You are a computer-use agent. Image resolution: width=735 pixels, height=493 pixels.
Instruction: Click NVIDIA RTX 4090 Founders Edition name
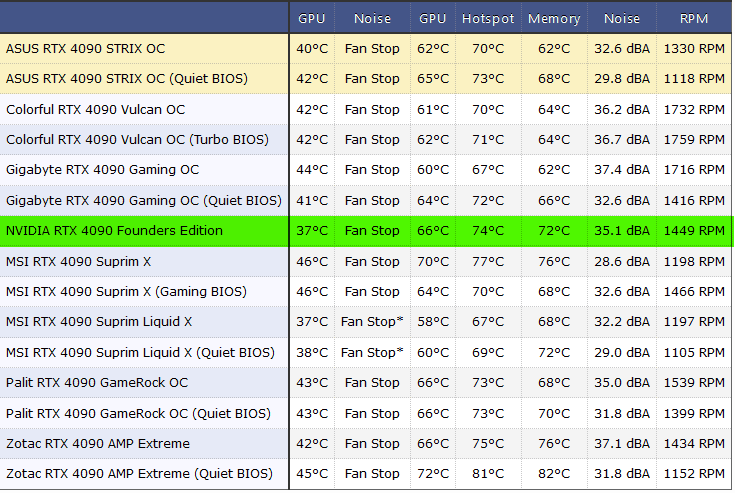tap(114, 231)
